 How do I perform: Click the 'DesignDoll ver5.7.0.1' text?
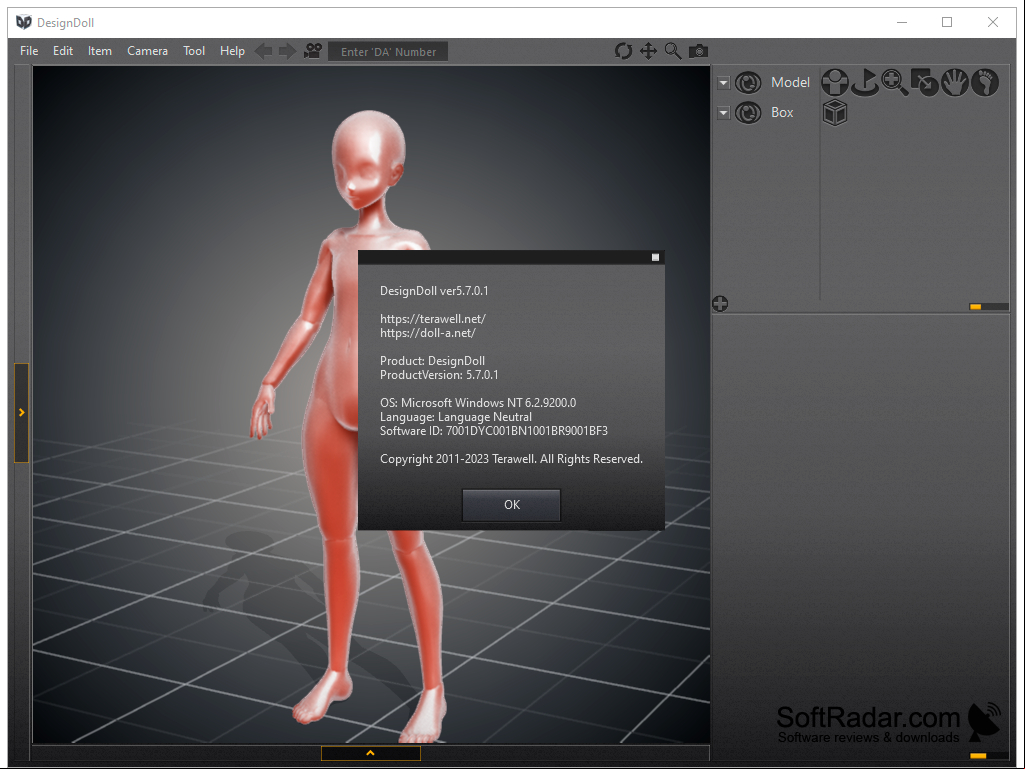(434, 291)
